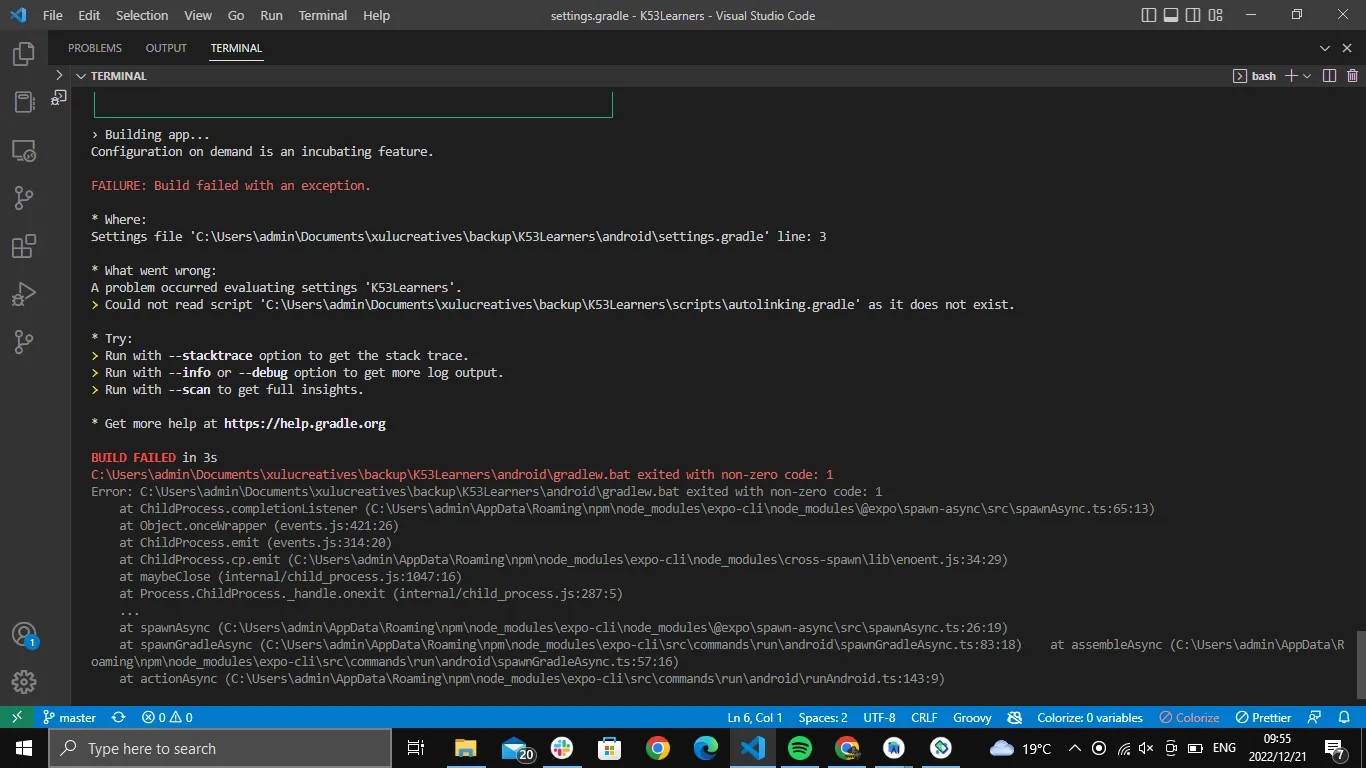Open the Explorer view in activity bar
1366x768 pixels.
click(x=24, y=54)
